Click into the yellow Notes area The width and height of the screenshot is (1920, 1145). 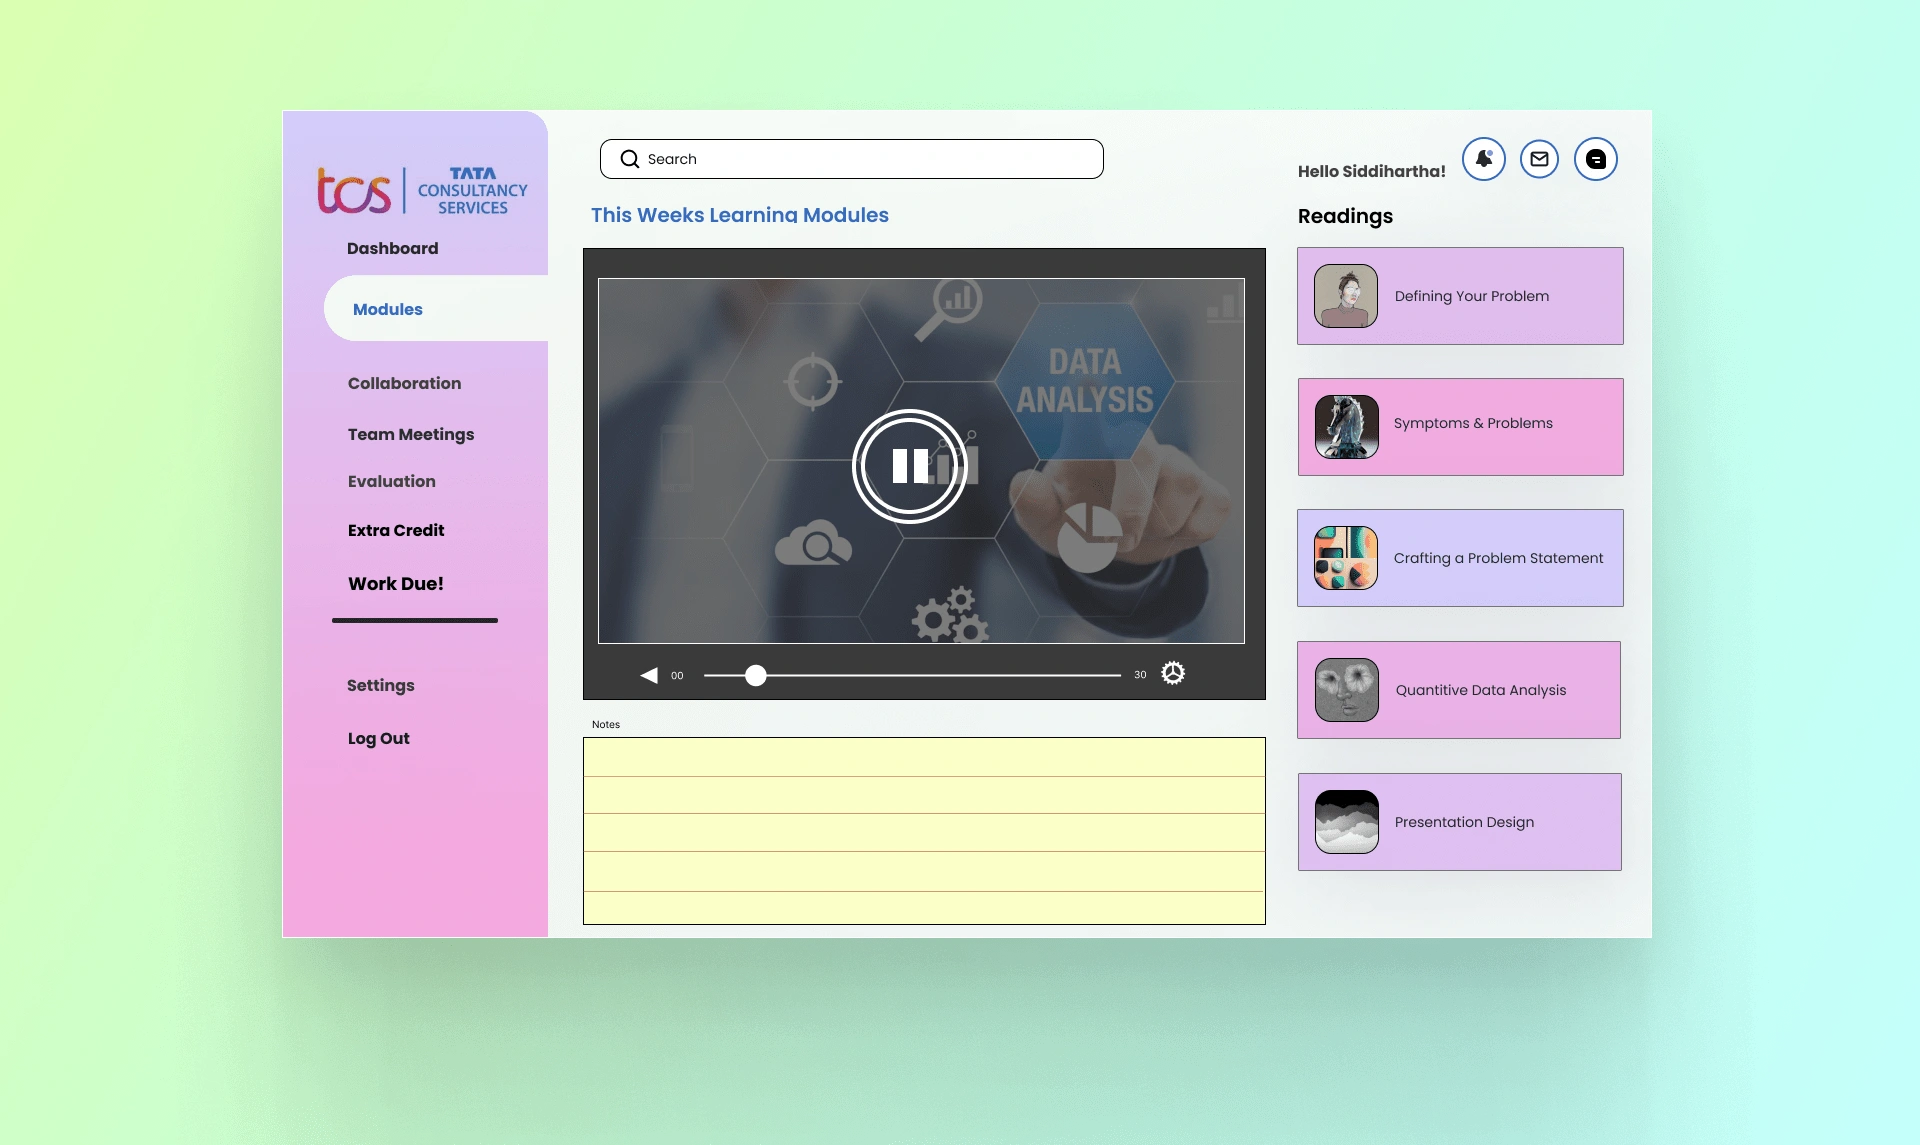pyautogui.click(x=924, y=830)
